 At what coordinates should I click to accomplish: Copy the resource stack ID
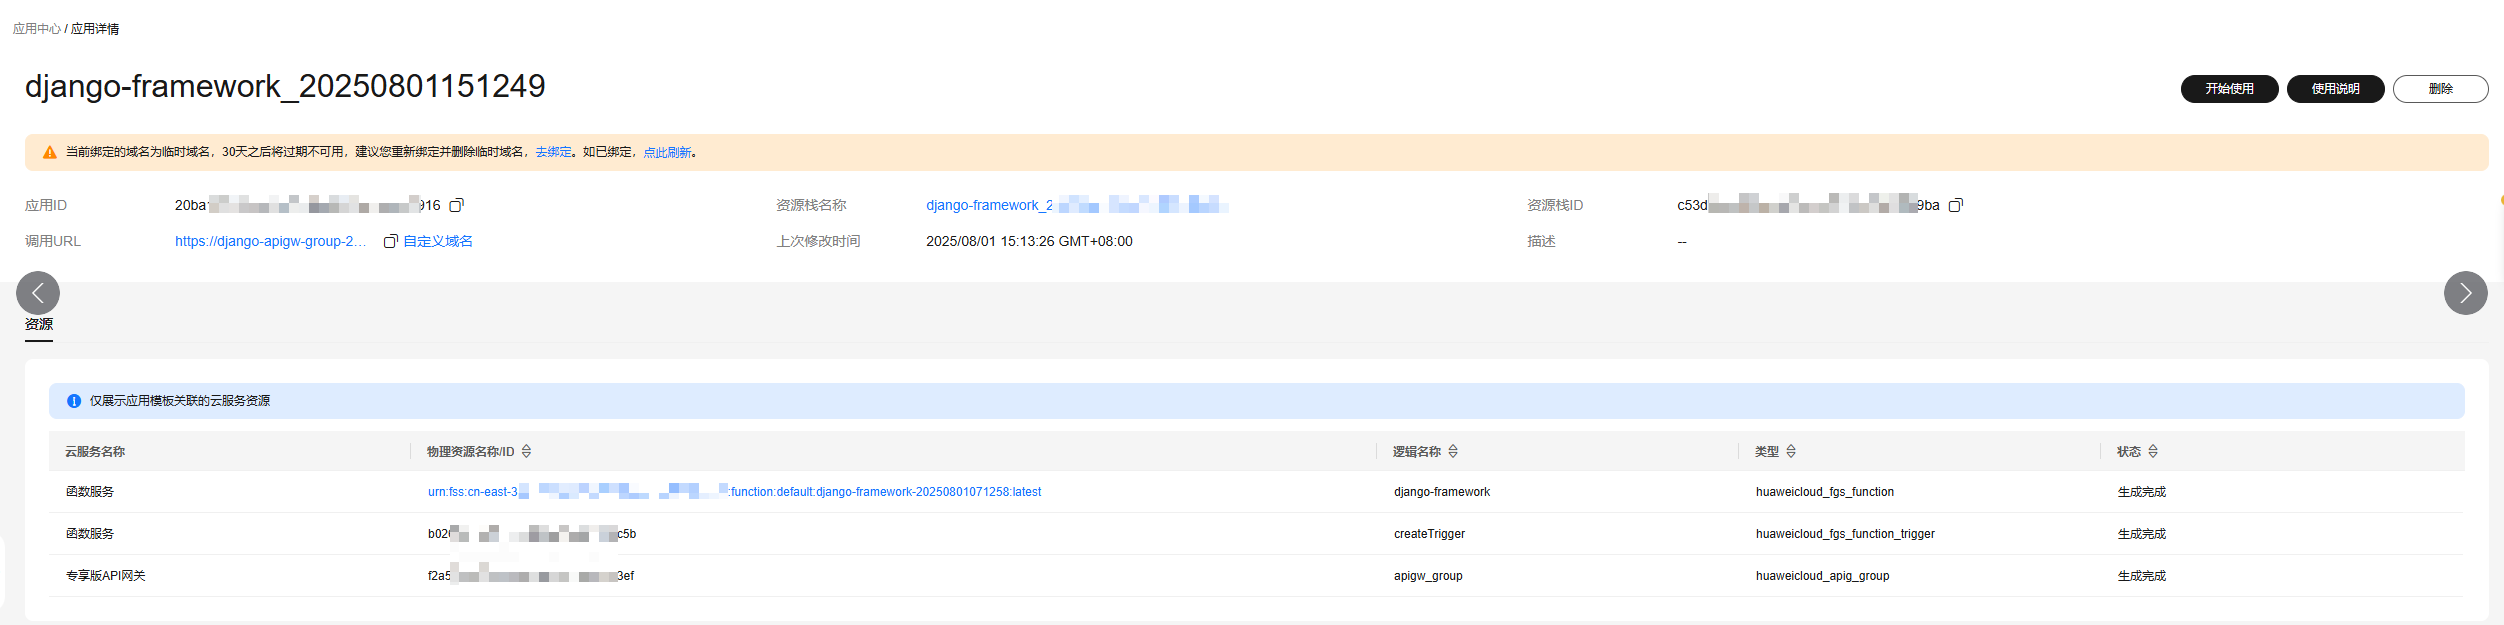[x=1955, y=205]
